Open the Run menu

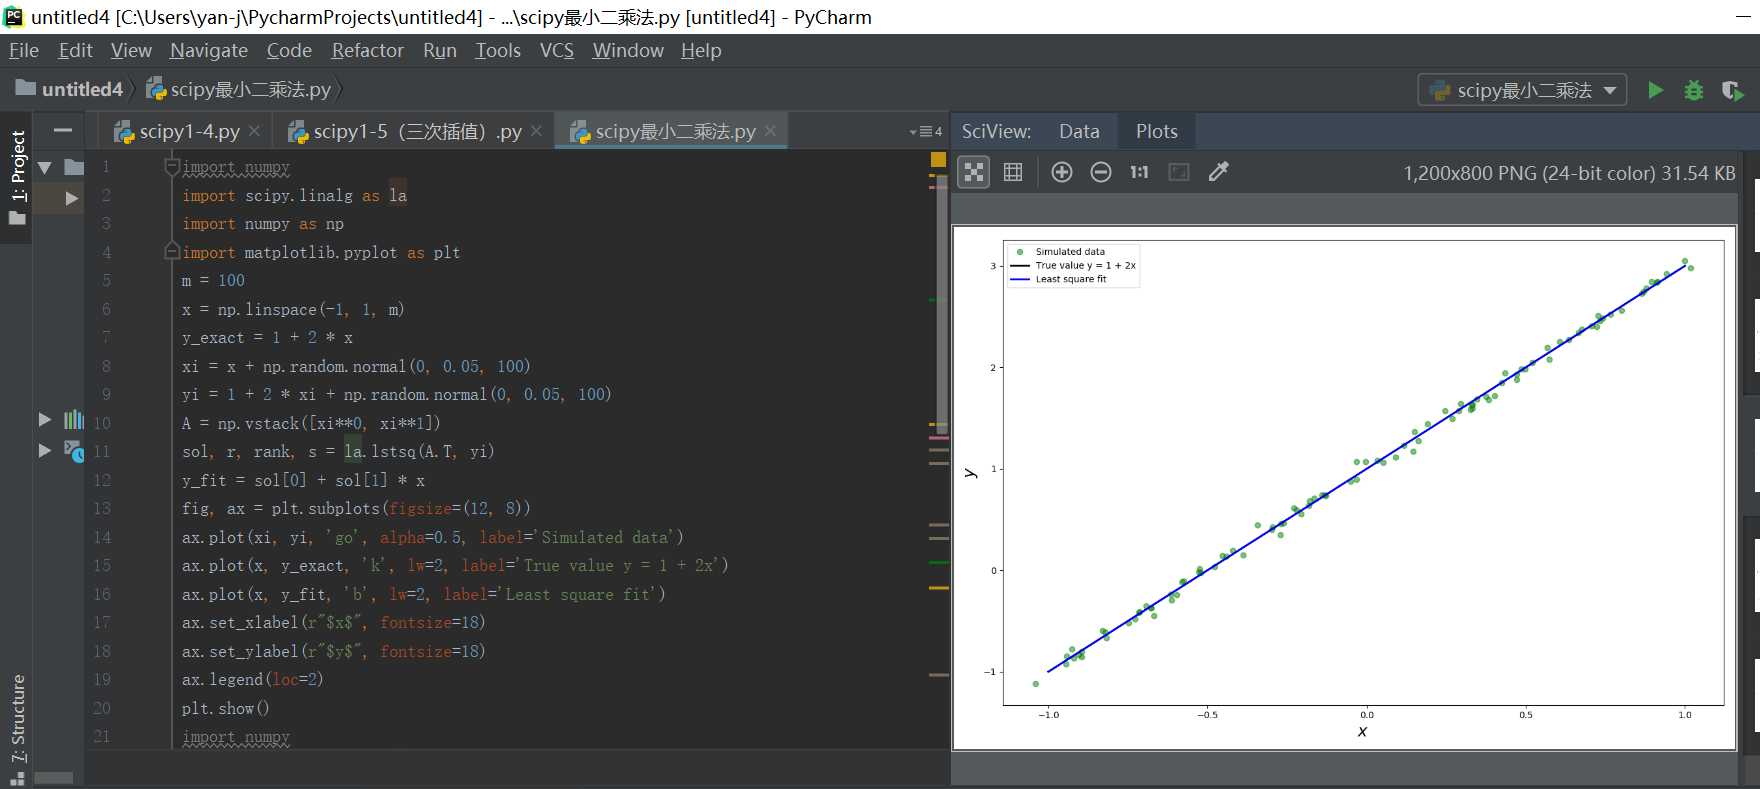(x=439, y=50)
